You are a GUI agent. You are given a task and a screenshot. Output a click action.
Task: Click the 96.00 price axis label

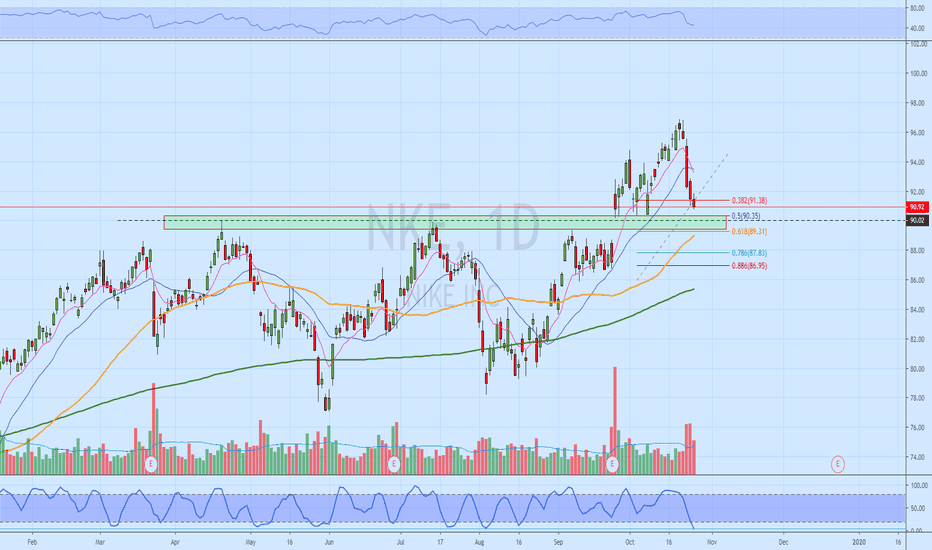[x=917, y=133]
